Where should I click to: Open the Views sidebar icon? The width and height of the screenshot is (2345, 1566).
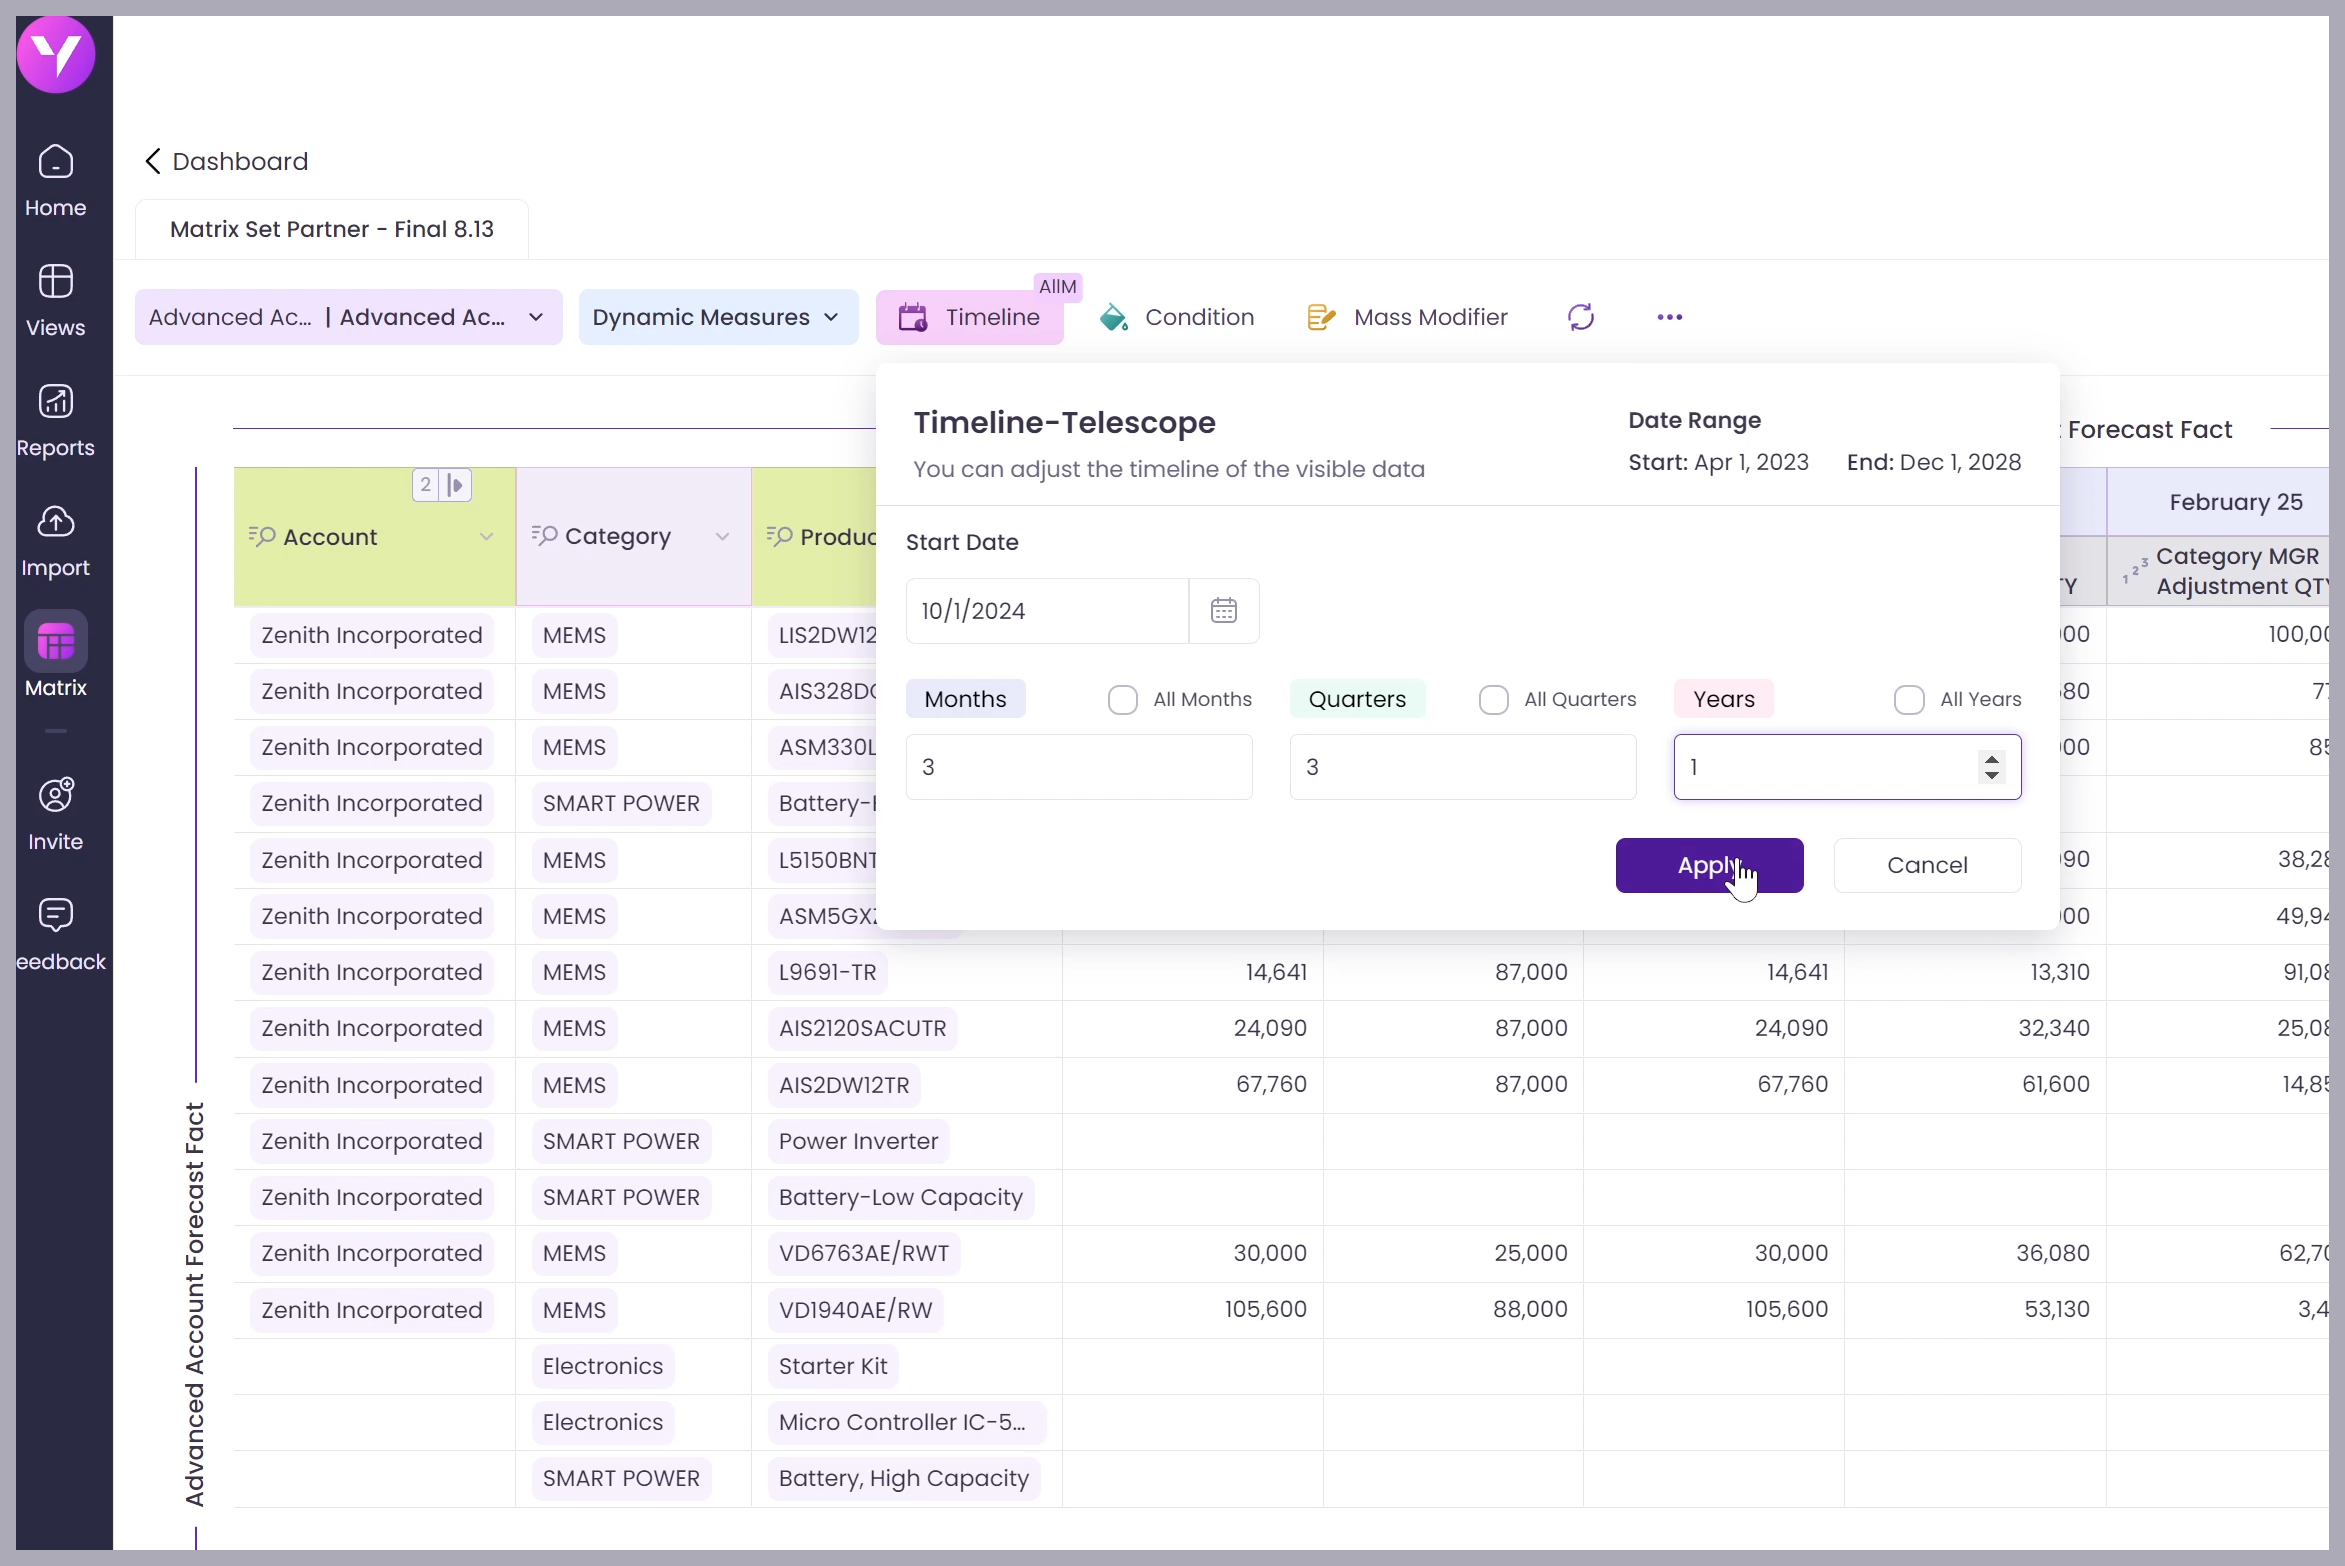(55, 282)
